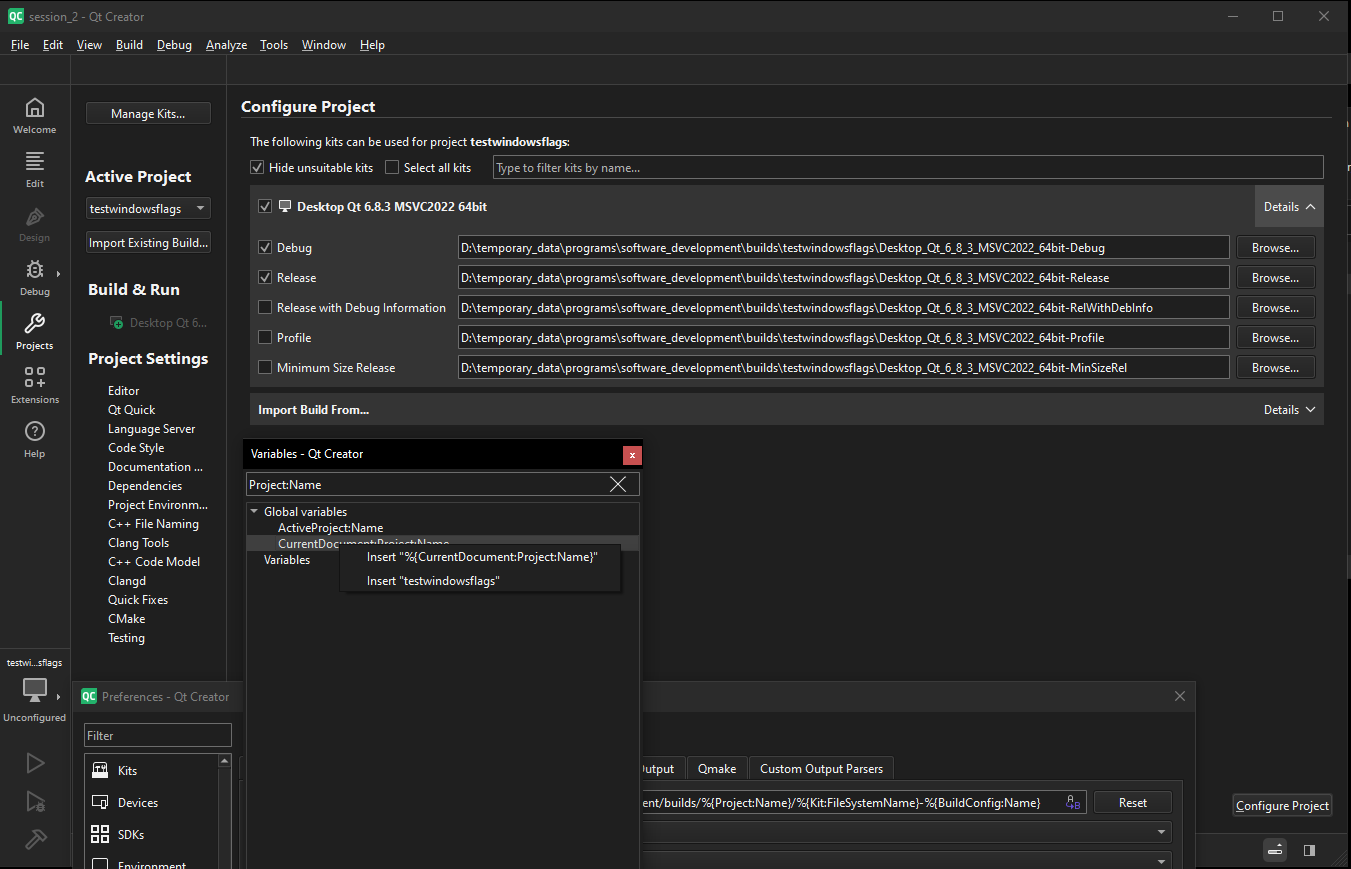
Task: Click the kit name filter field
Action: 908,168
